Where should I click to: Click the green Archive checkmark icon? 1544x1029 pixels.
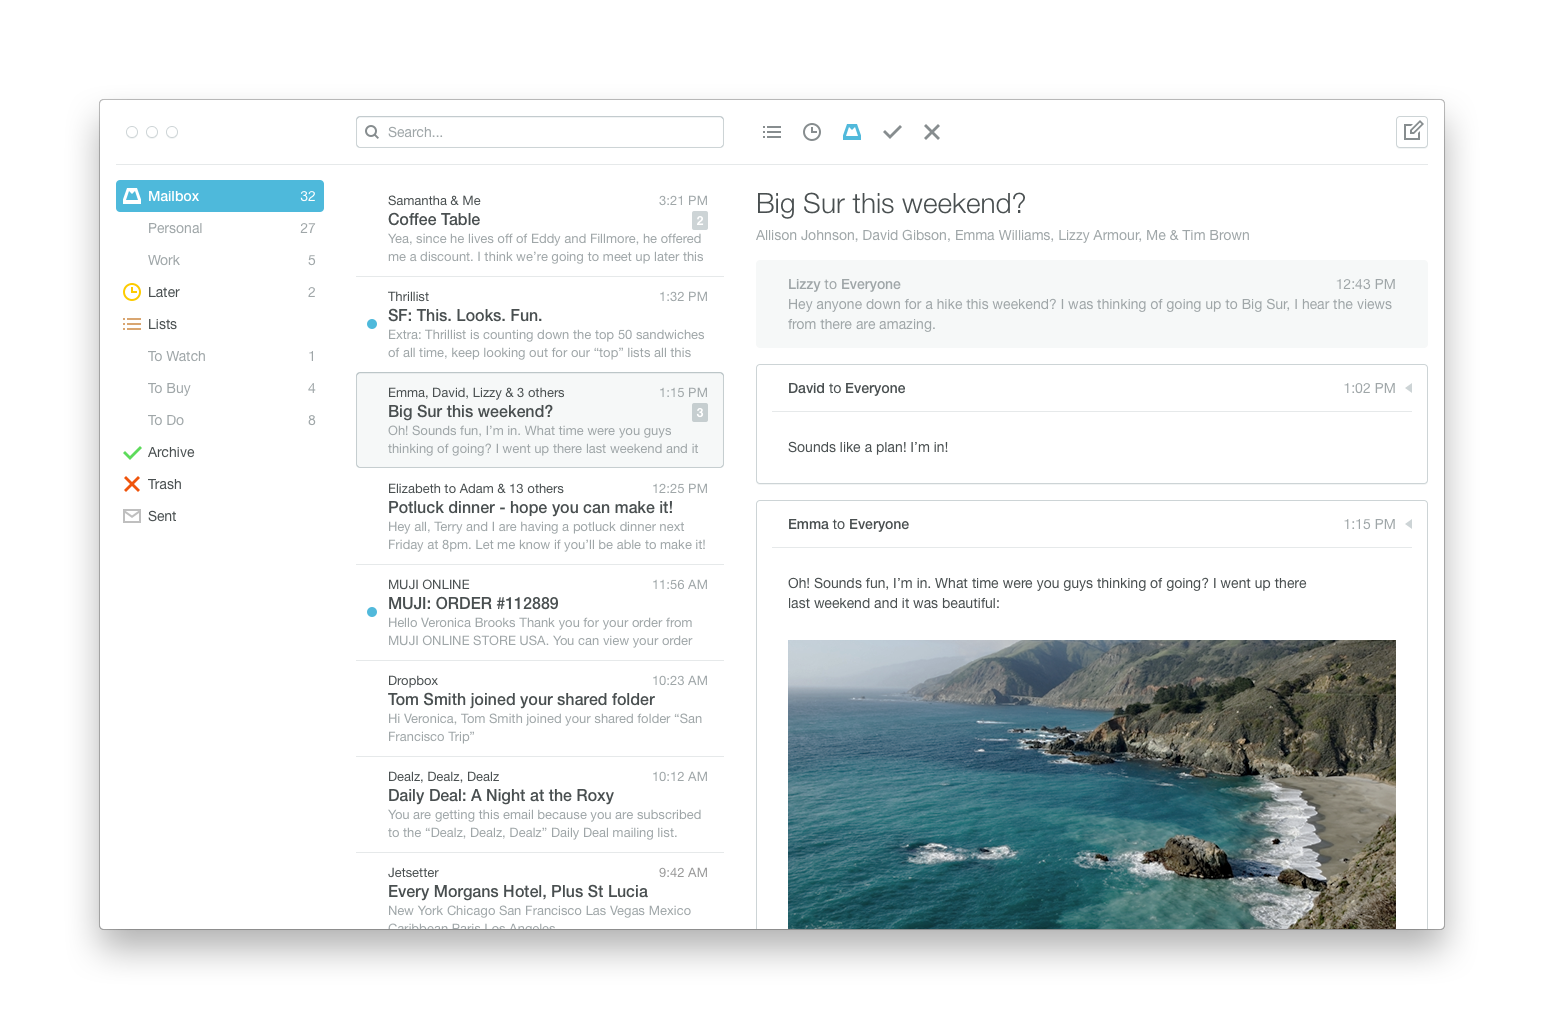pyautogui.click(x=132, y=452)
